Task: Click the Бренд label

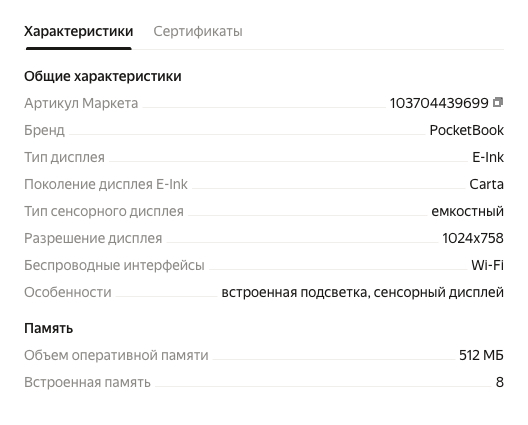Action: point(44,130)
